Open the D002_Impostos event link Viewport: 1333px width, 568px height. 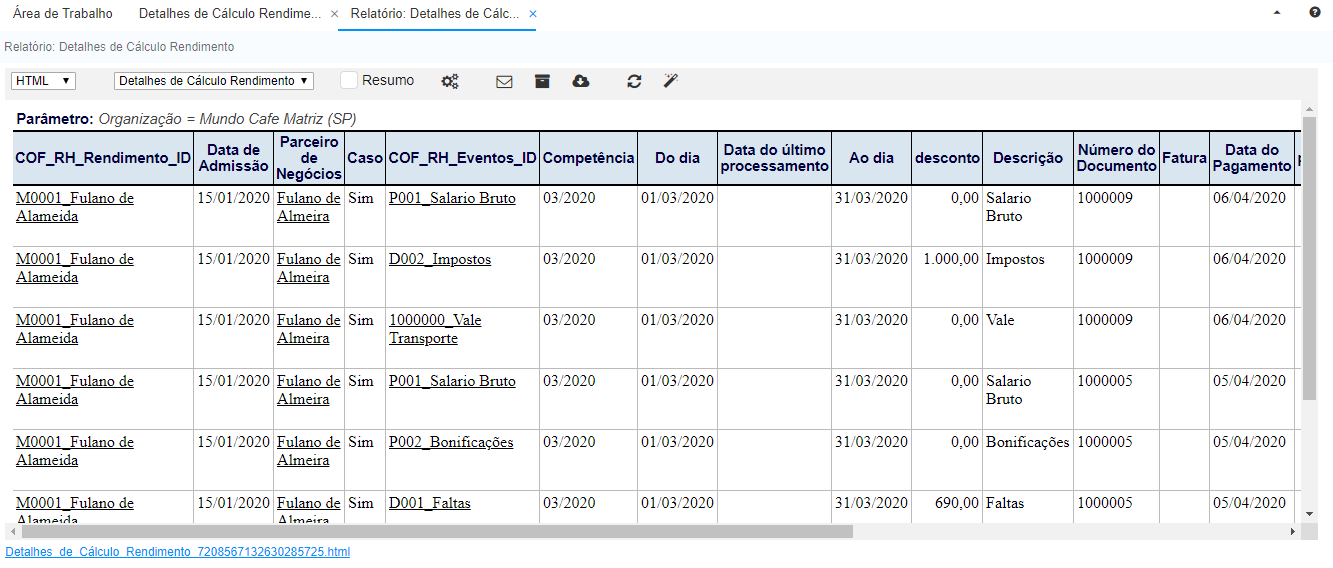point(440,259)
